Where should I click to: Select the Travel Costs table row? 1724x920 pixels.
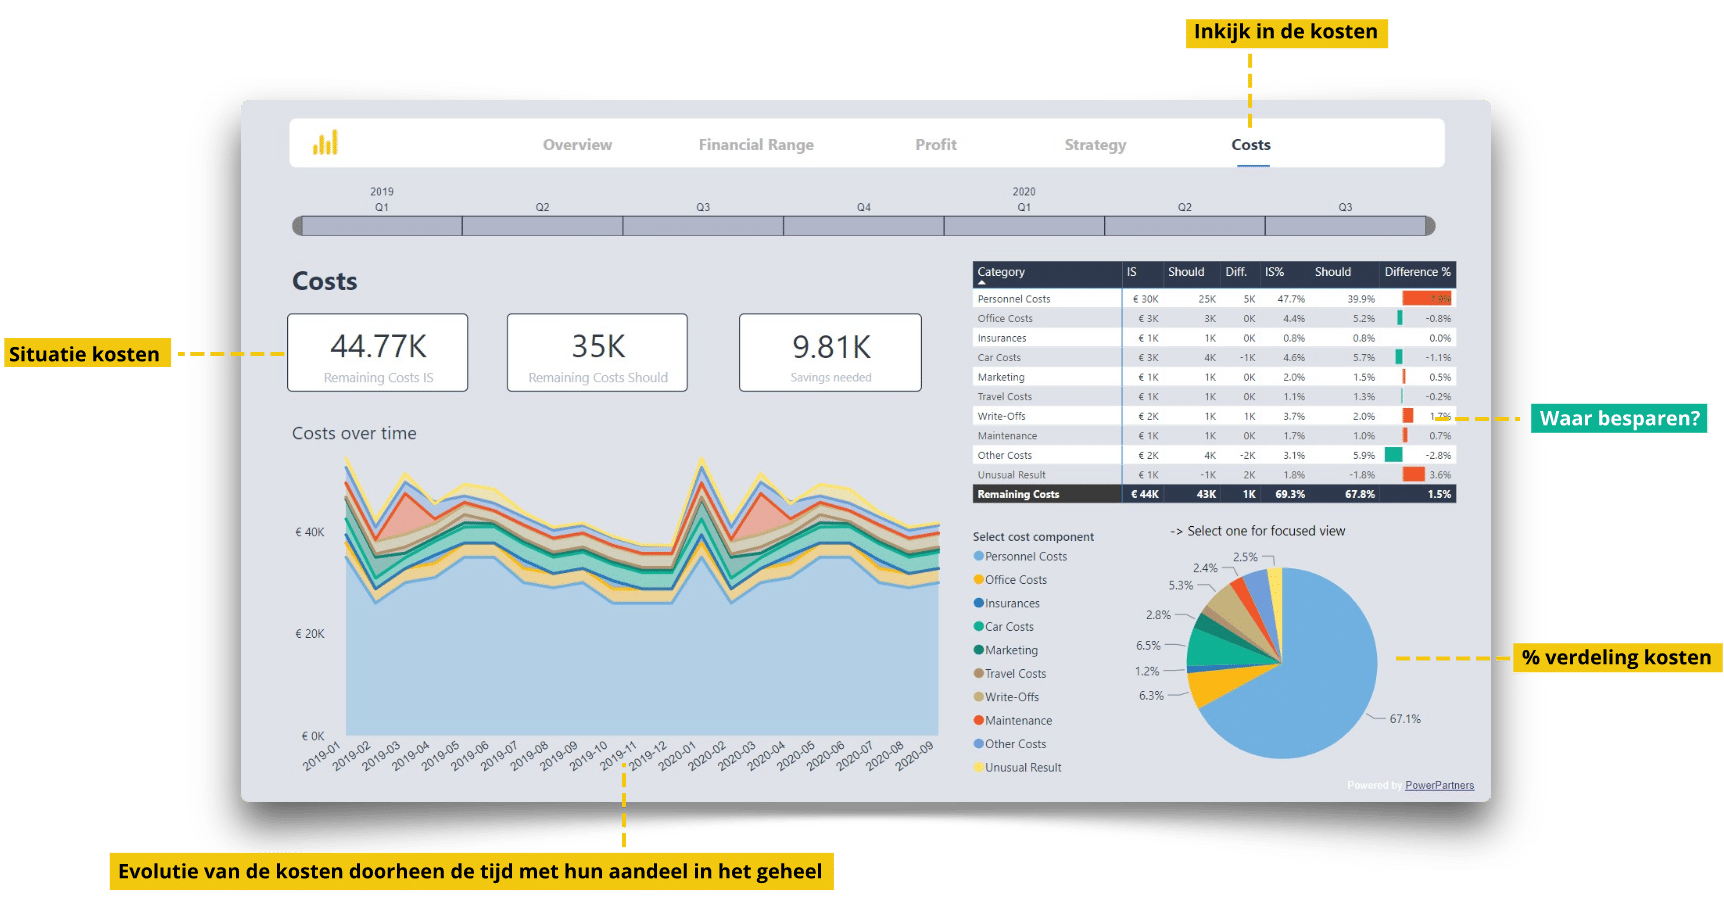pos(1214,396)
